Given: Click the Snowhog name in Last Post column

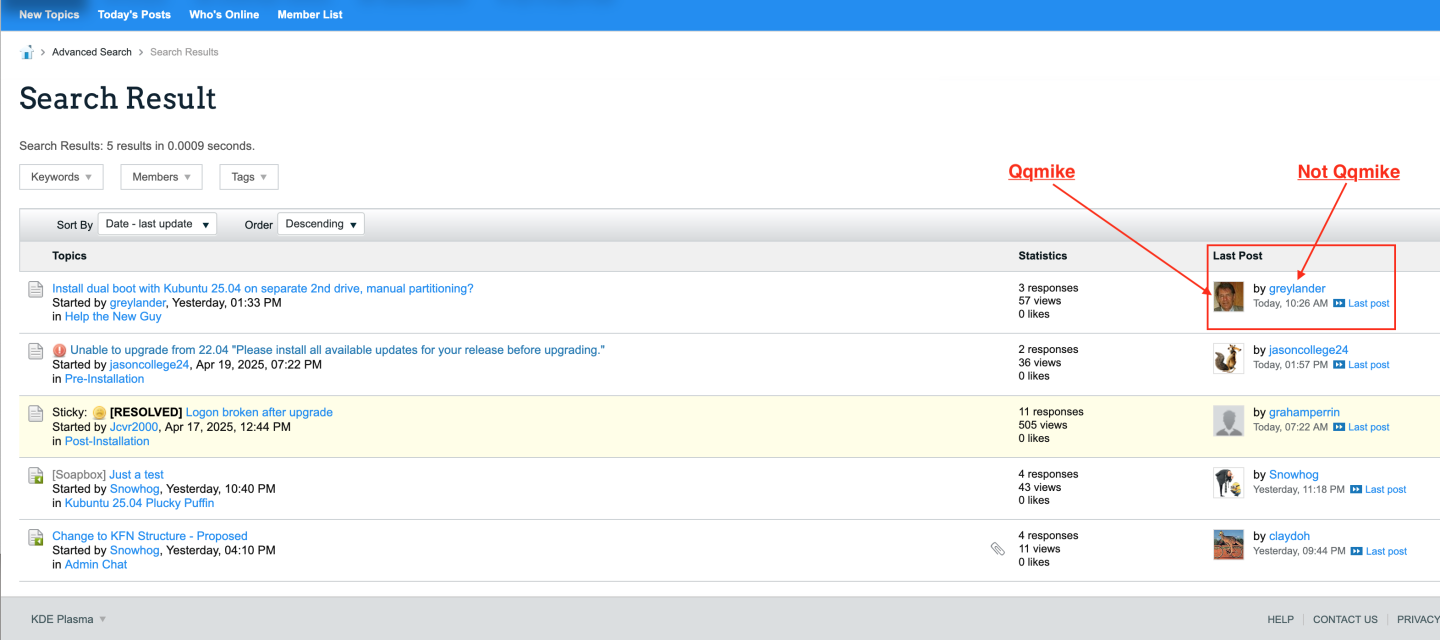Looking at the screenshot, I should pos(1294,475).
